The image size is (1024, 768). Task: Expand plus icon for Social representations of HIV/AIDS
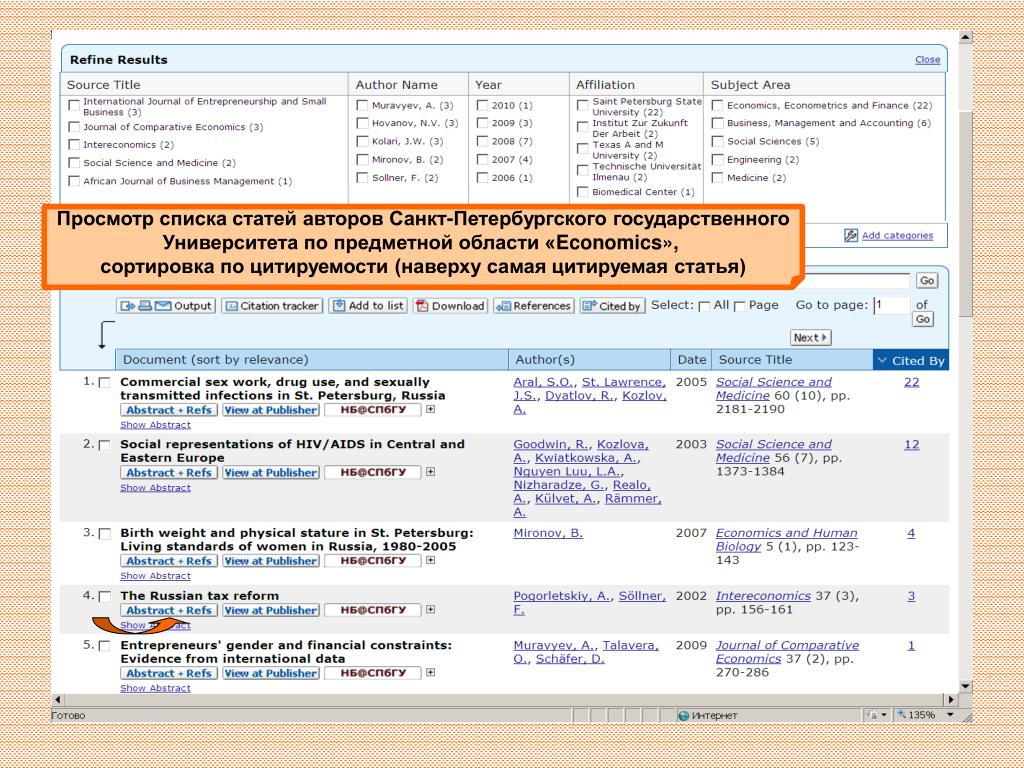(430, 472)
